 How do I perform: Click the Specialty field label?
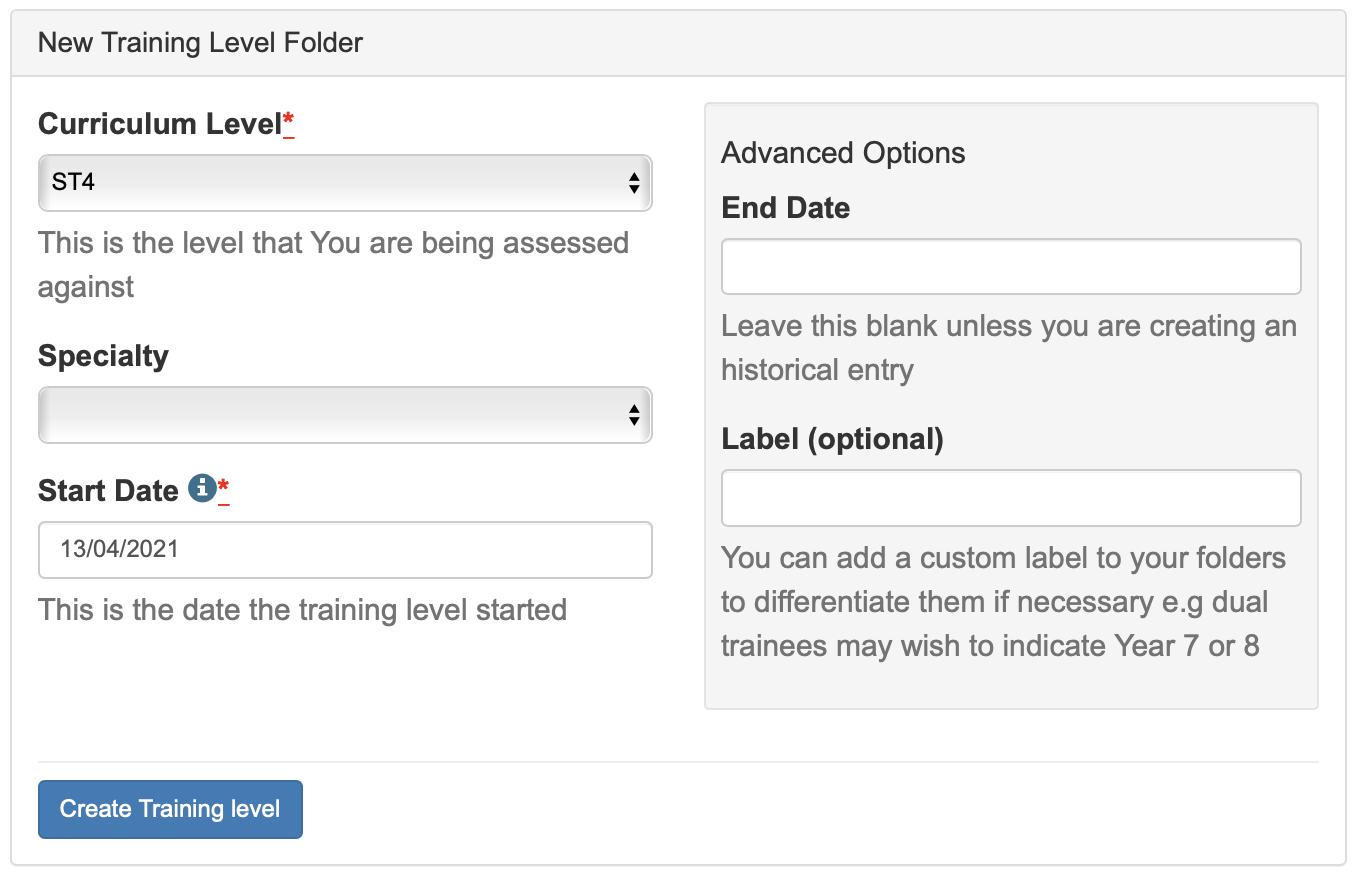[103, 356]
